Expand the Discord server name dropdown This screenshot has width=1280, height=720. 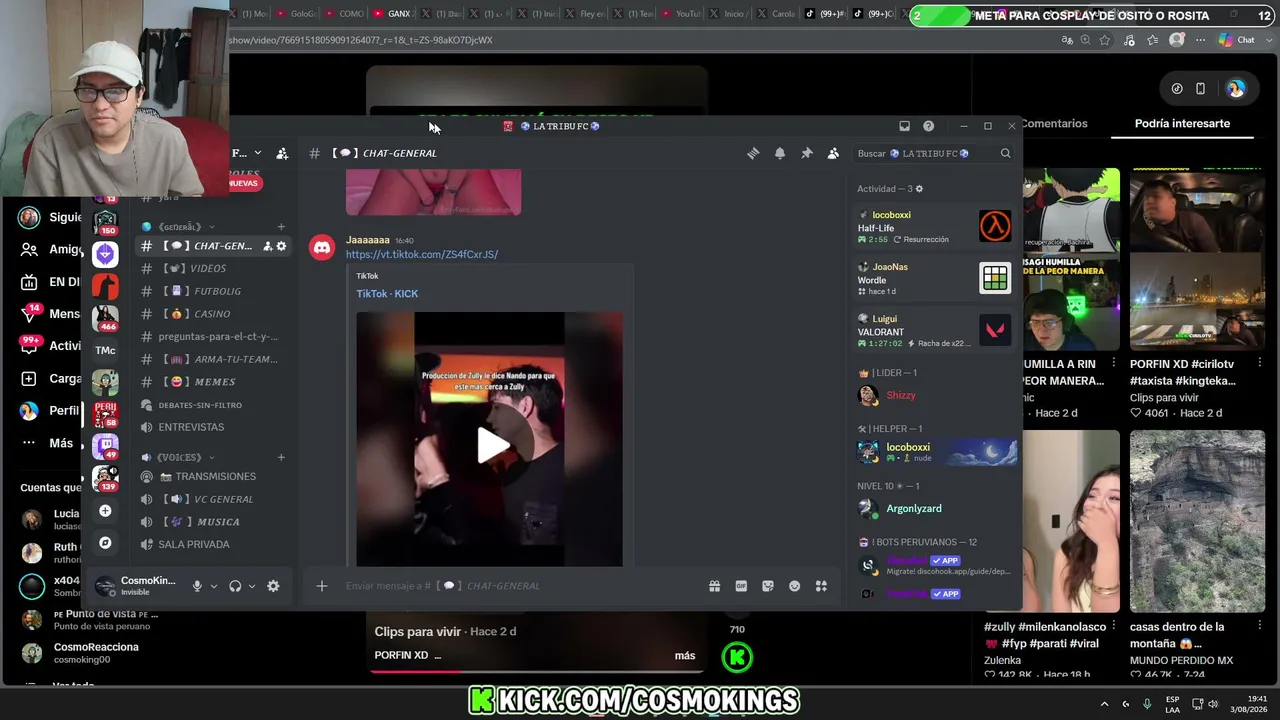257,153
